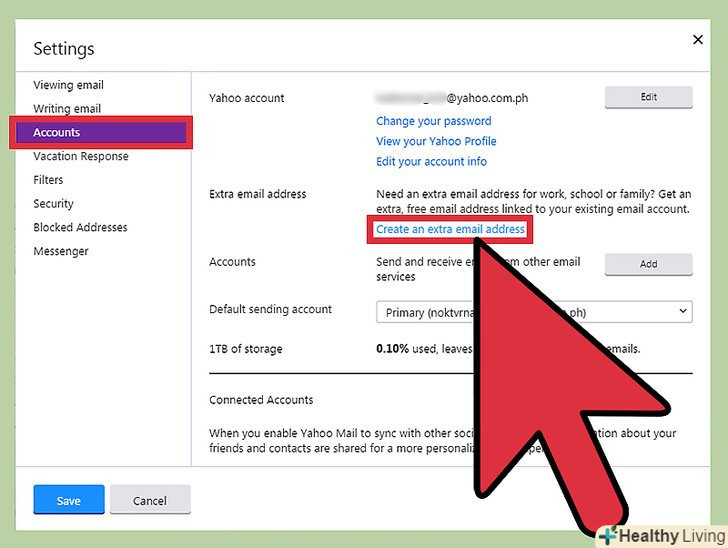Click the Change your password link
The height and width of the screenshot is (548, 728).
434,121
